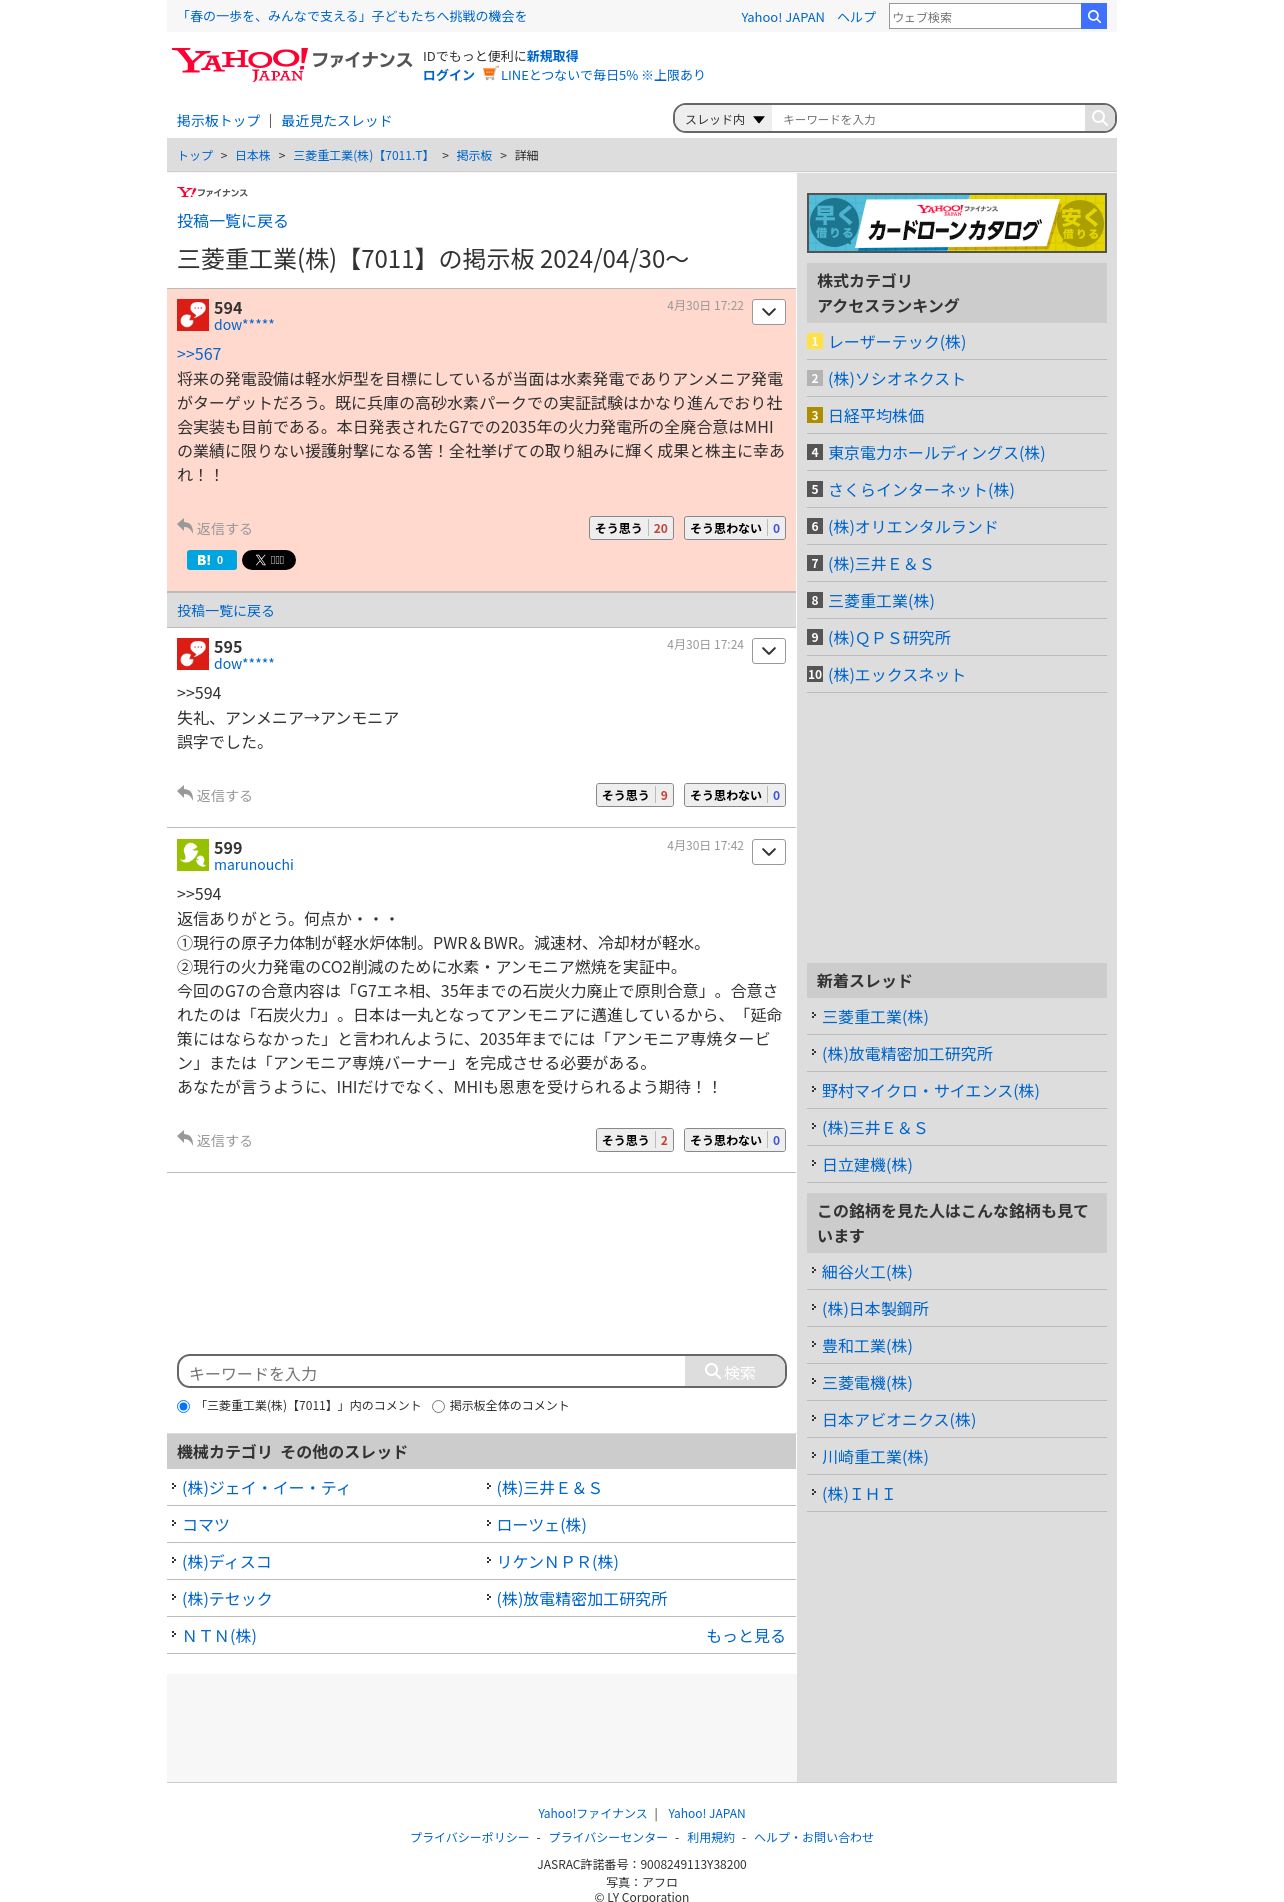
Task: Click marunouchi's green avatar icon
Action: coord(193,855)
